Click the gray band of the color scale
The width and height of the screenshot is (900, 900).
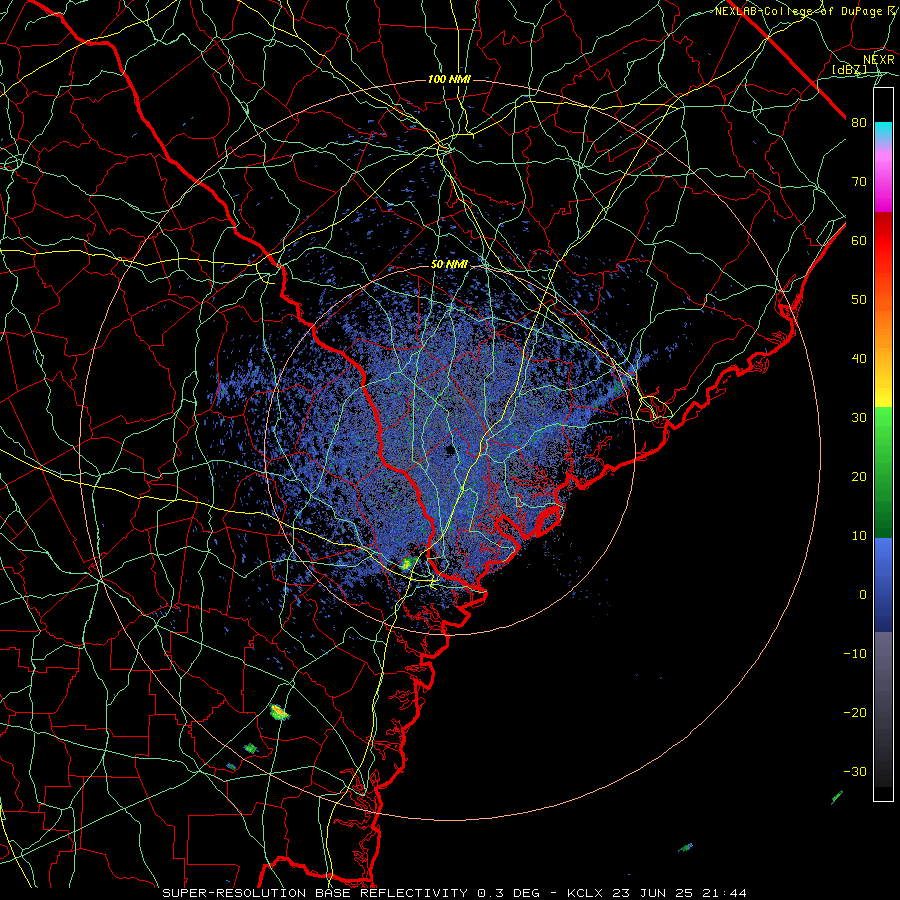[x=883, y=709]
